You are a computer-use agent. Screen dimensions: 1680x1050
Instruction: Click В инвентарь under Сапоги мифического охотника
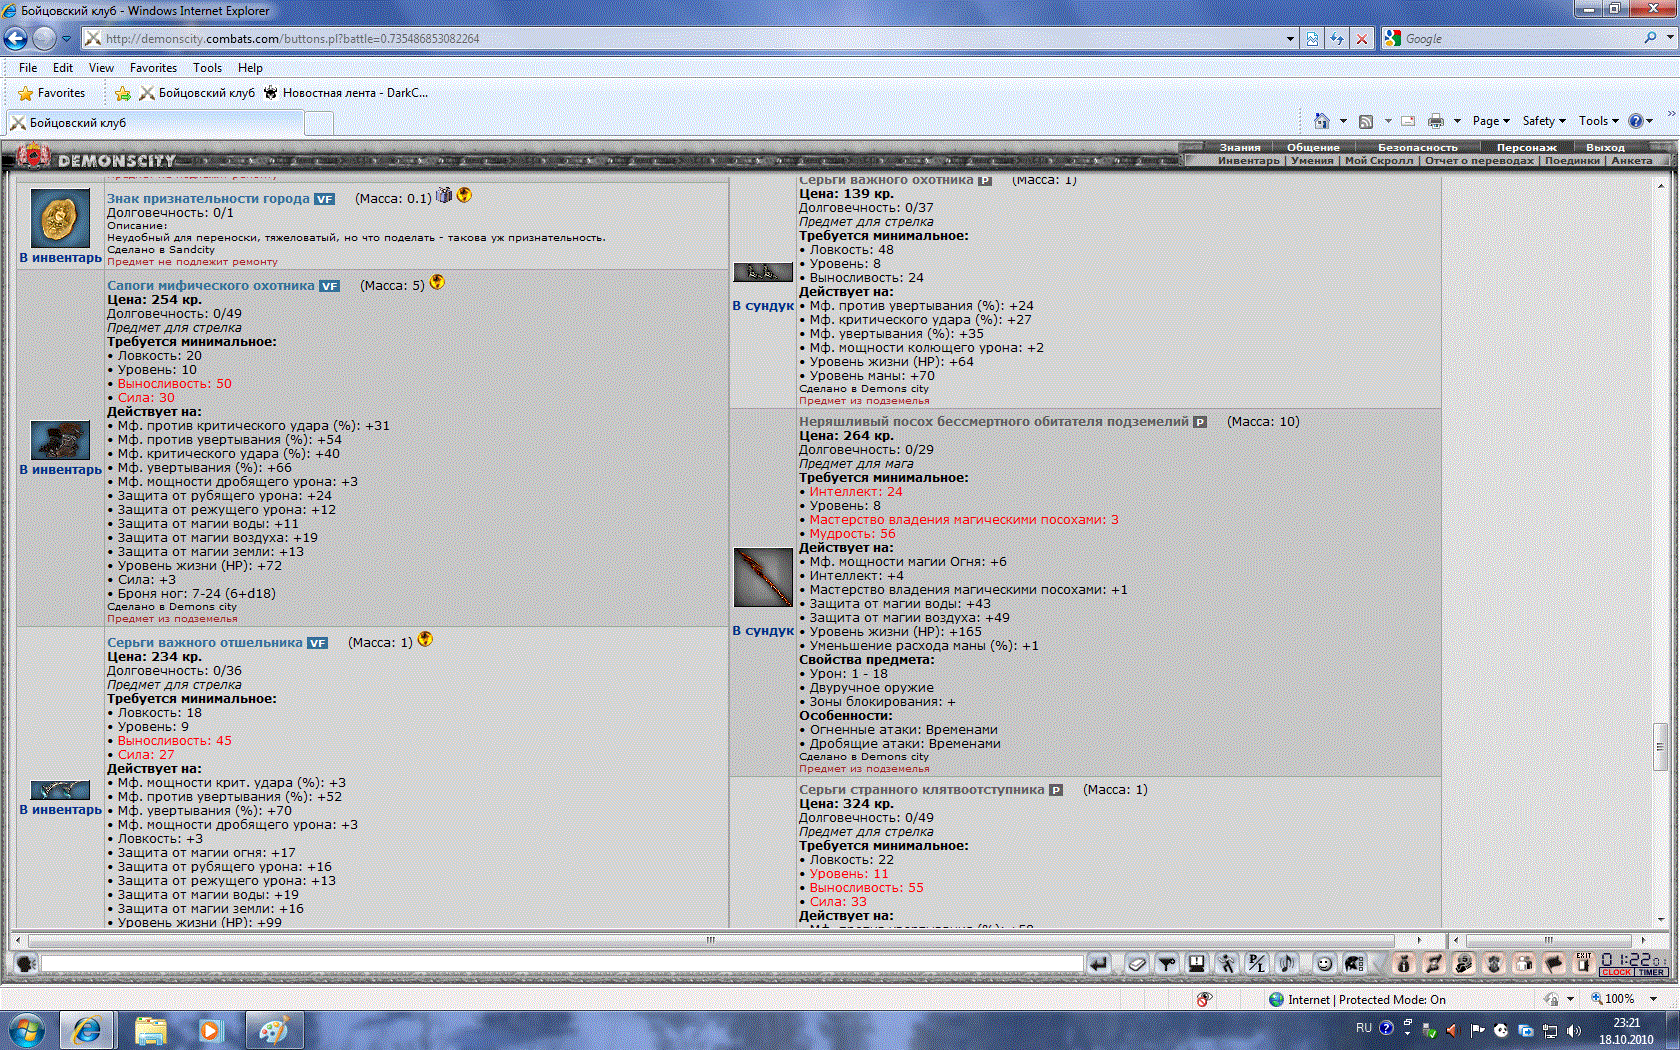coord(61,470)
